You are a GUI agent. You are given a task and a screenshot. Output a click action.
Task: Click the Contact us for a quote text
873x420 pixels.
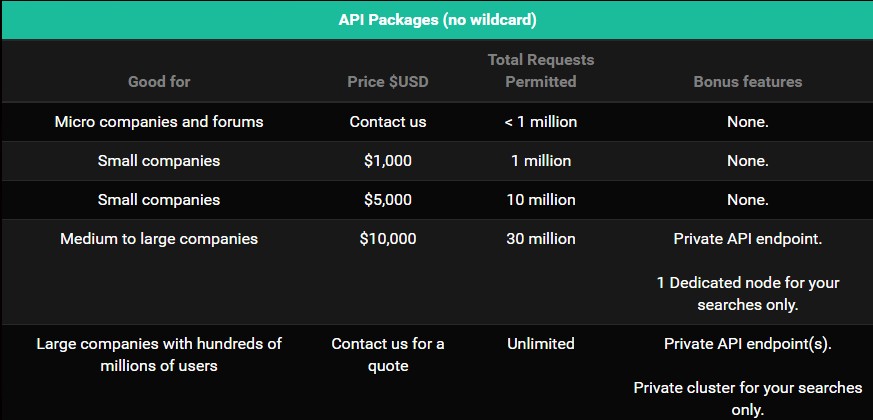click(x=388, y=354)
